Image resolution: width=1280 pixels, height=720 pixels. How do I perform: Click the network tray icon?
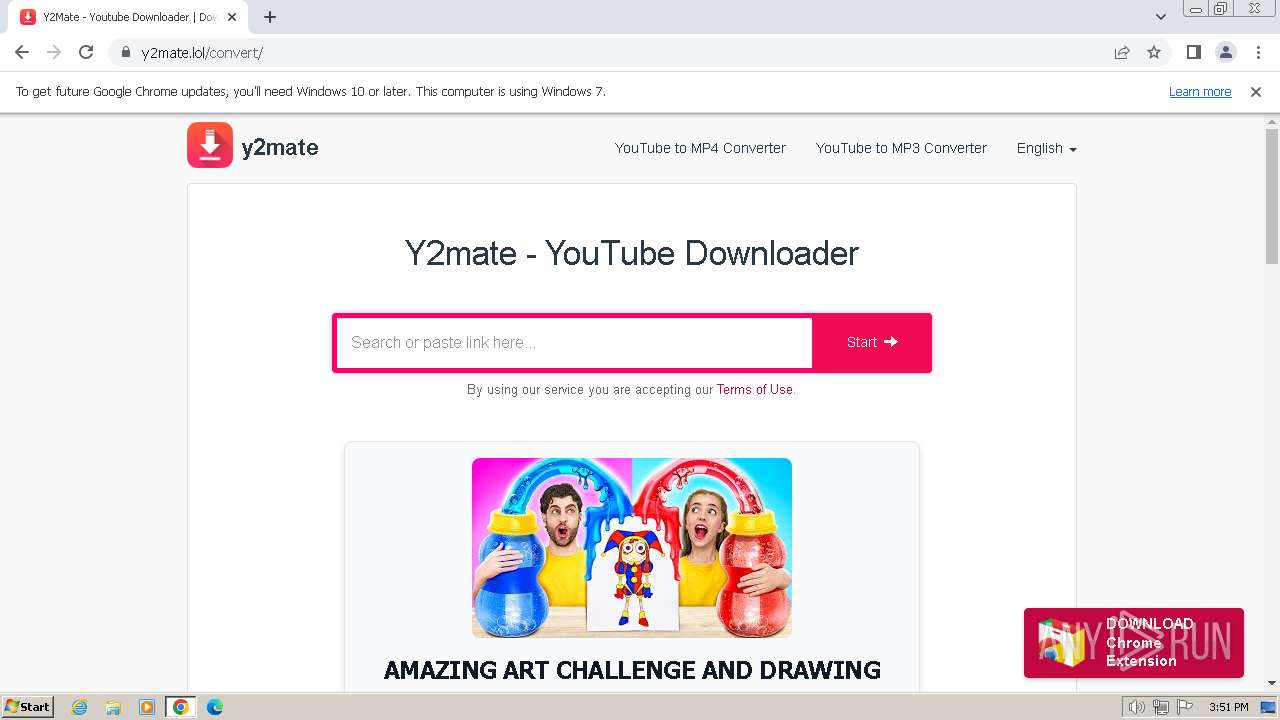[x=1161, y=707]
